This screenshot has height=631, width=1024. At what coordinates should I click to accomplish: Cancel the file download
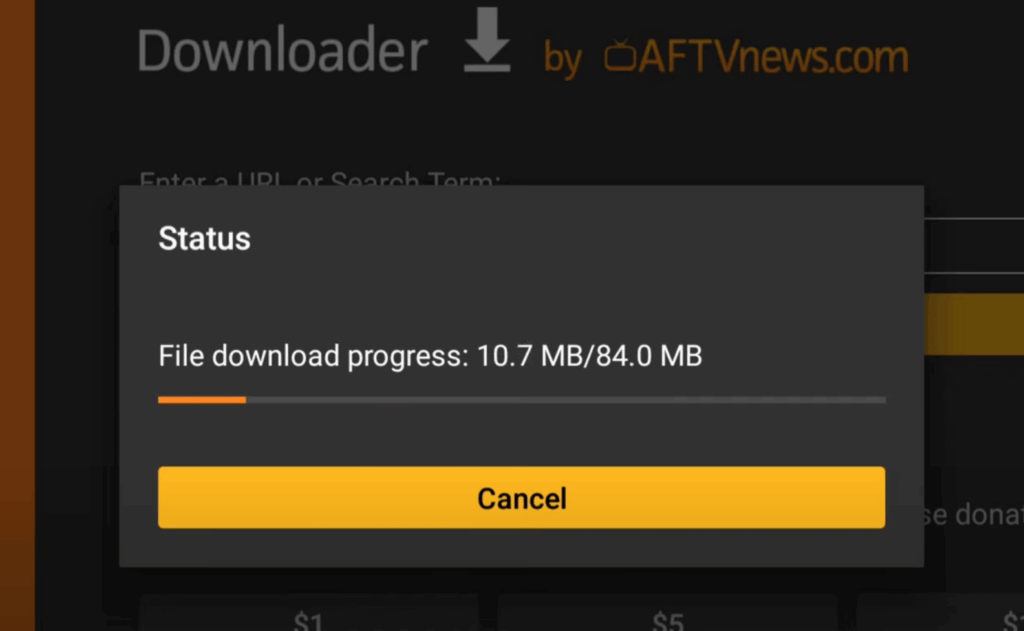point(521,497)
